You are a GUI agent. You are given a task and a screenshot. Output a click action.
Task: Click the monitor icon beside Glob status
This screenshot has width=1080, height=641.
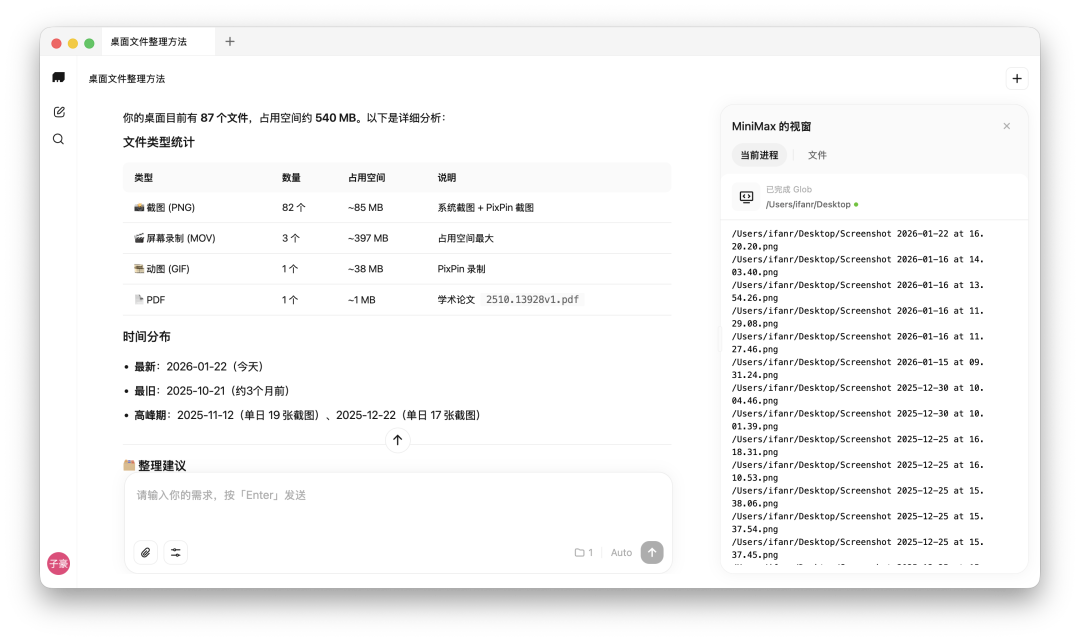click(746, 197)
